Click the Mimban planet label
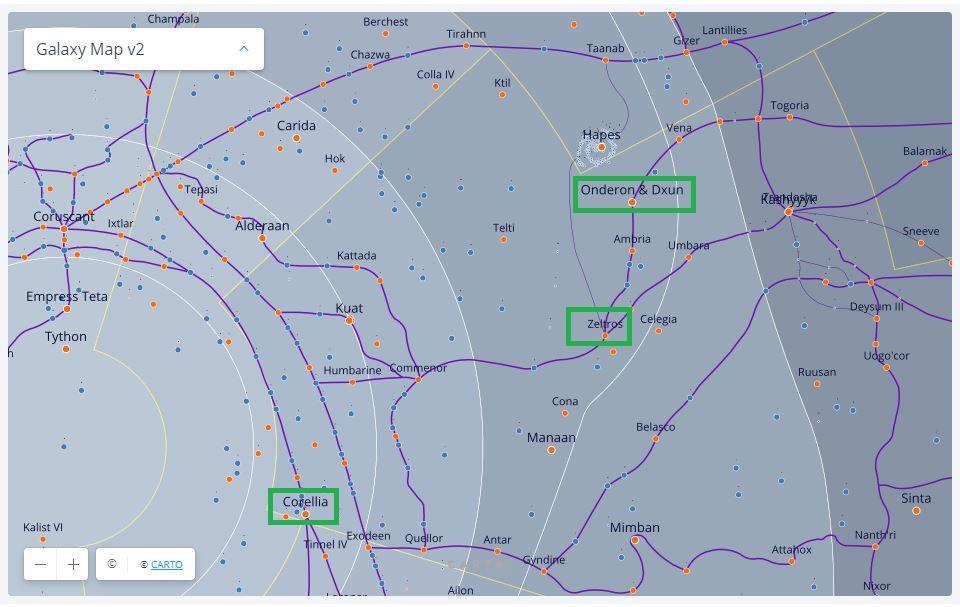 pos(635,527)
